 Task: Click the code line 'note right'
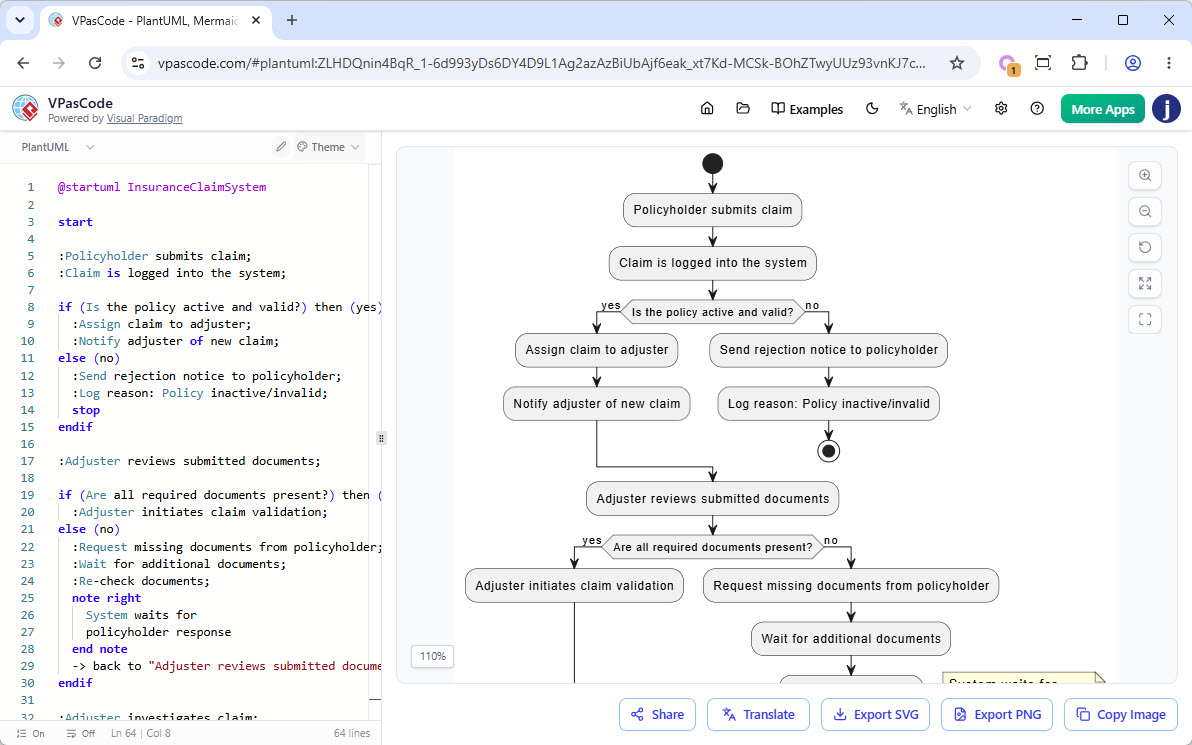pyautogui.click(x=106, y=598)
